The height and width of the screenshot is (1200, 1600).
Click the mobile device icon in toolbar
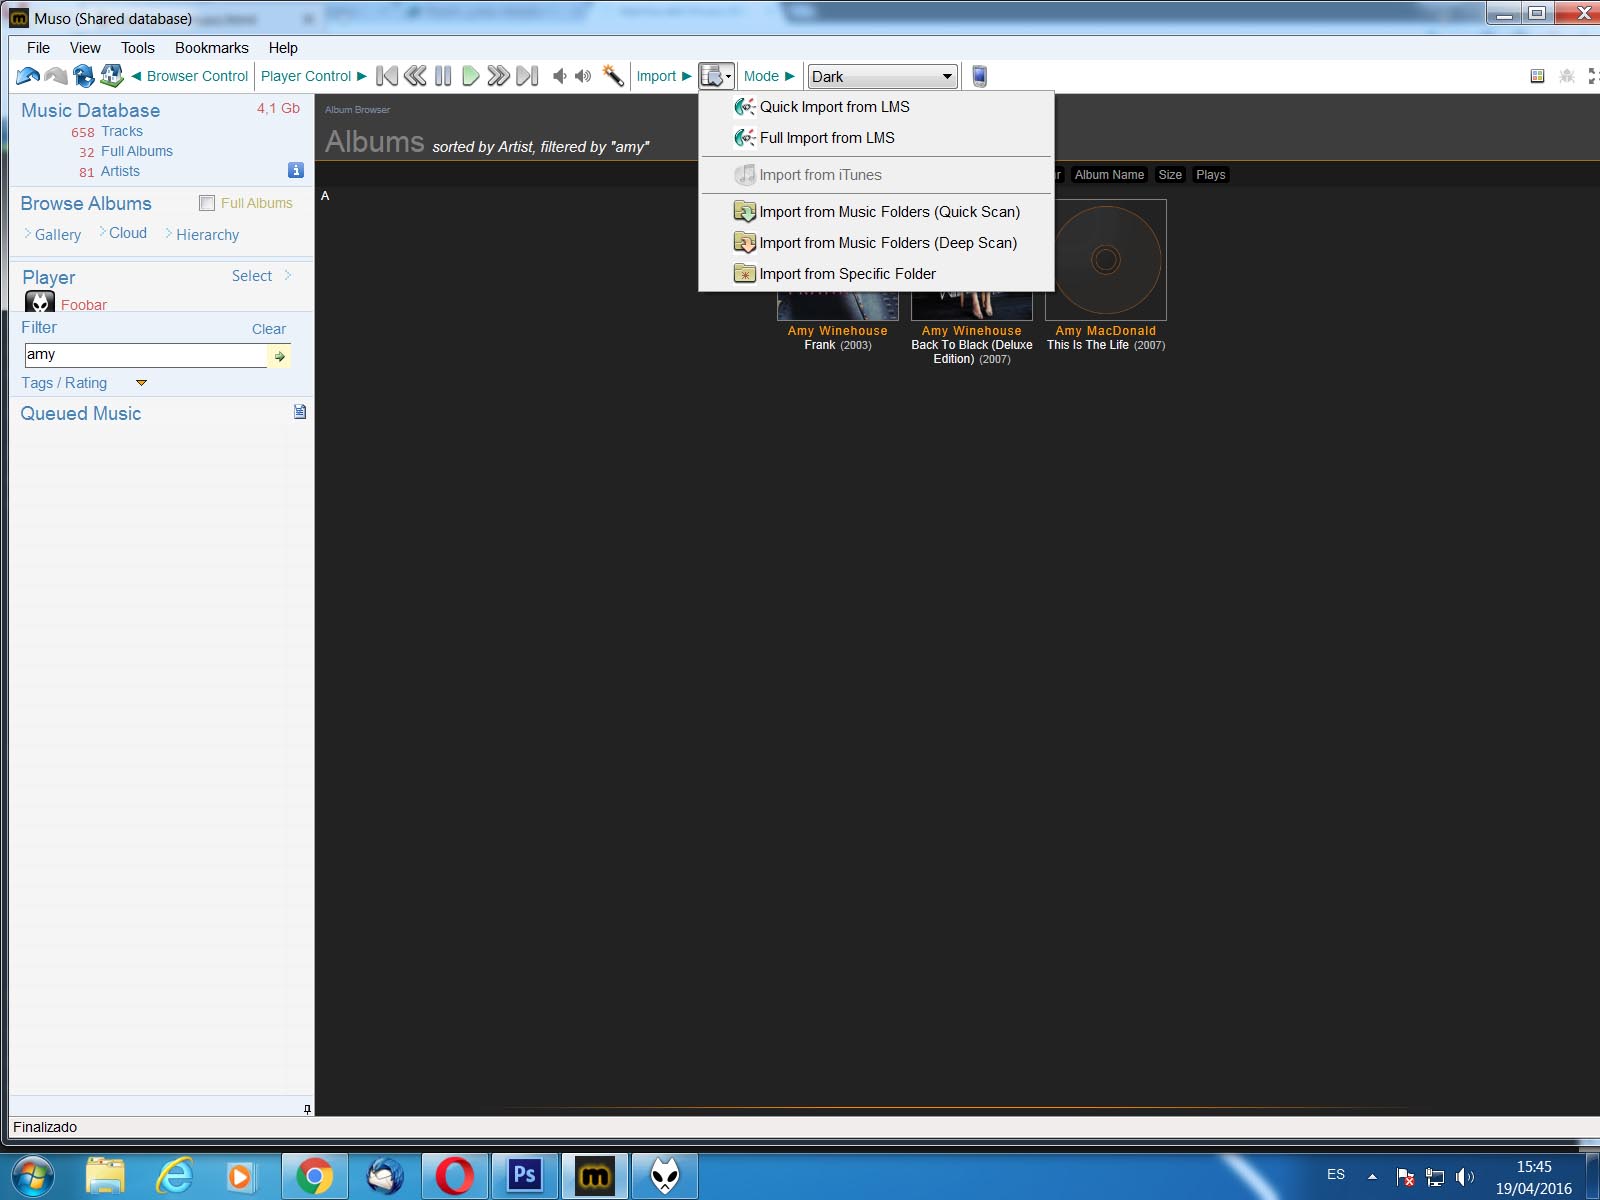[x=980, y=76]
